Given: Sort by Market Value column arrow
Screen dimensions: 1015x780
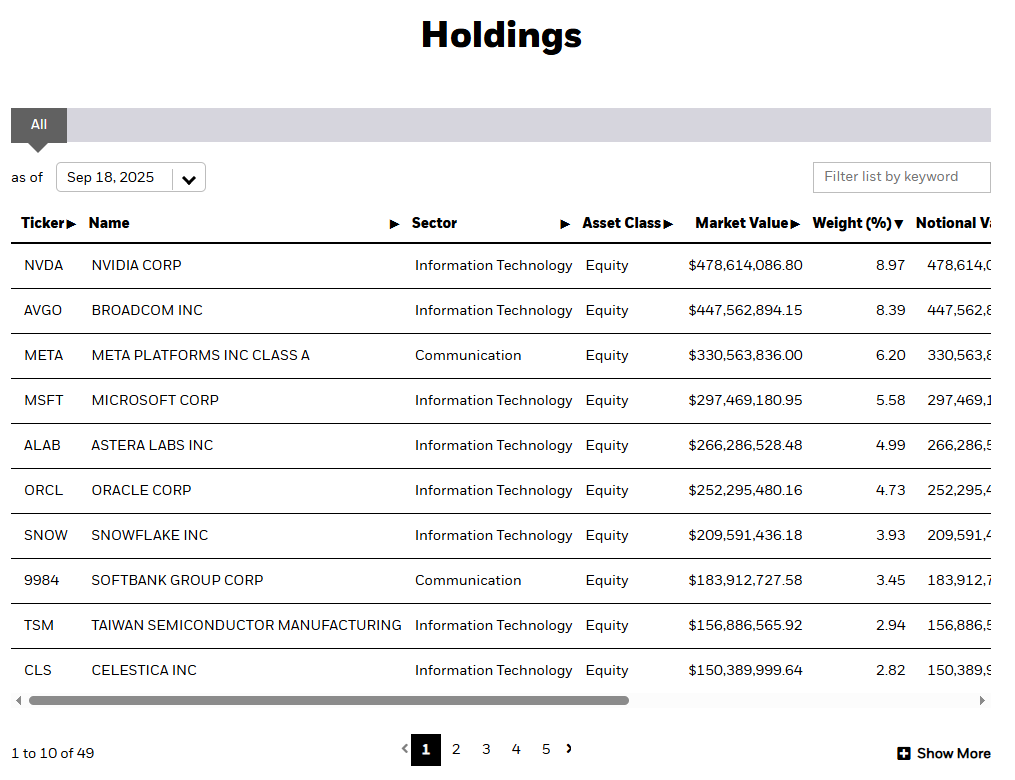Looking at the screenshot, I should tap(795, 224).
